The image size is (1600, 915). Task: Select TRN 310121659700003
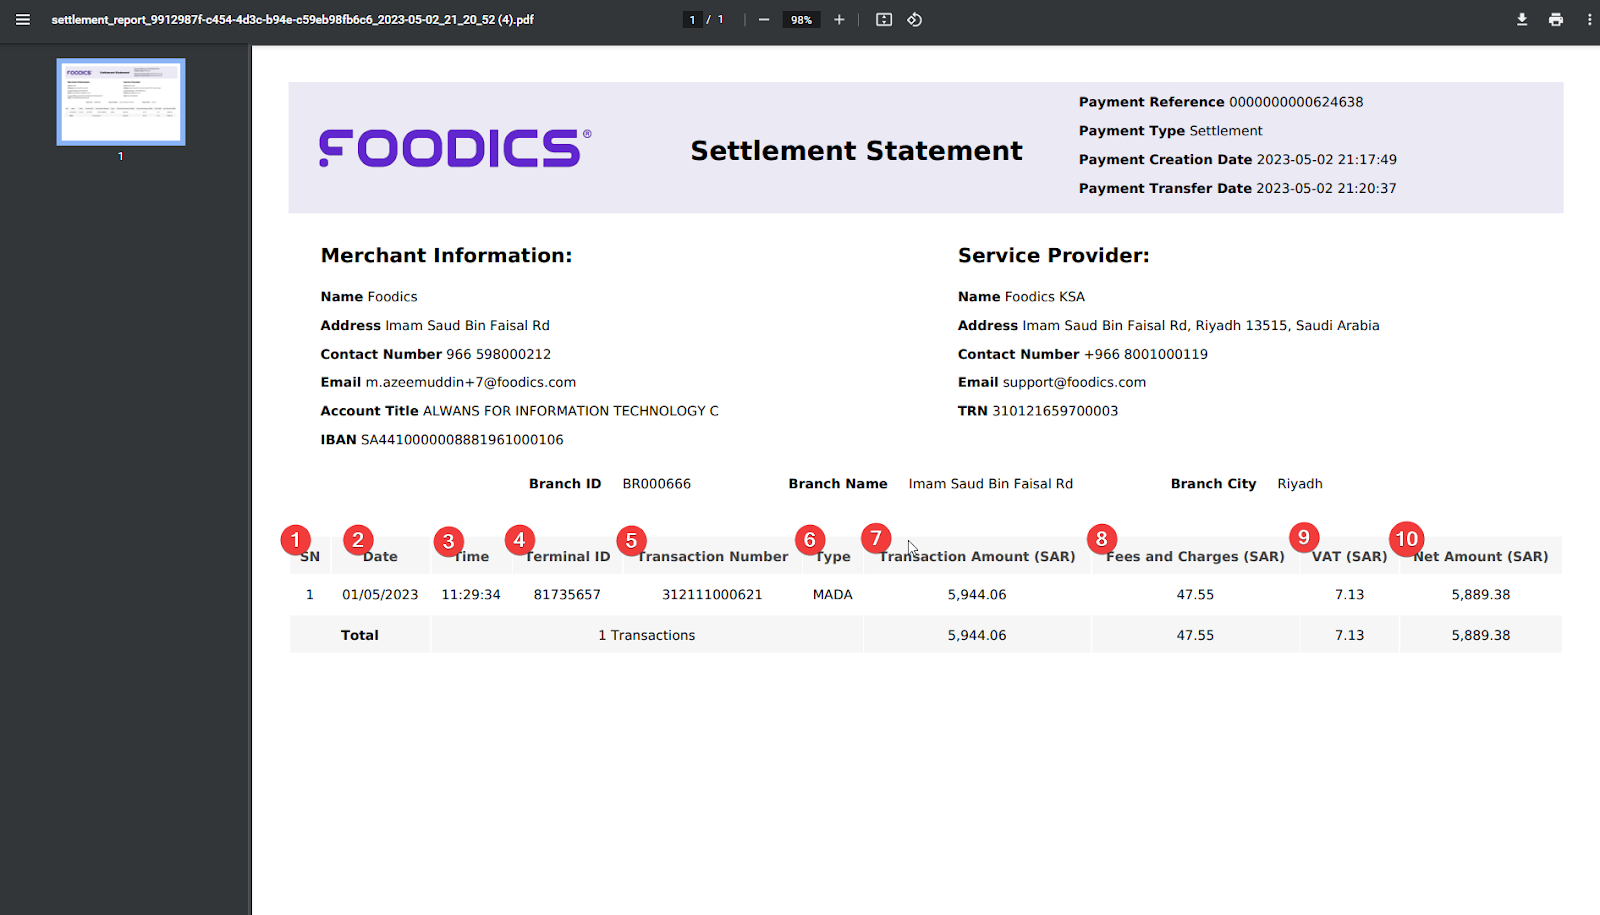(1038, 411)
